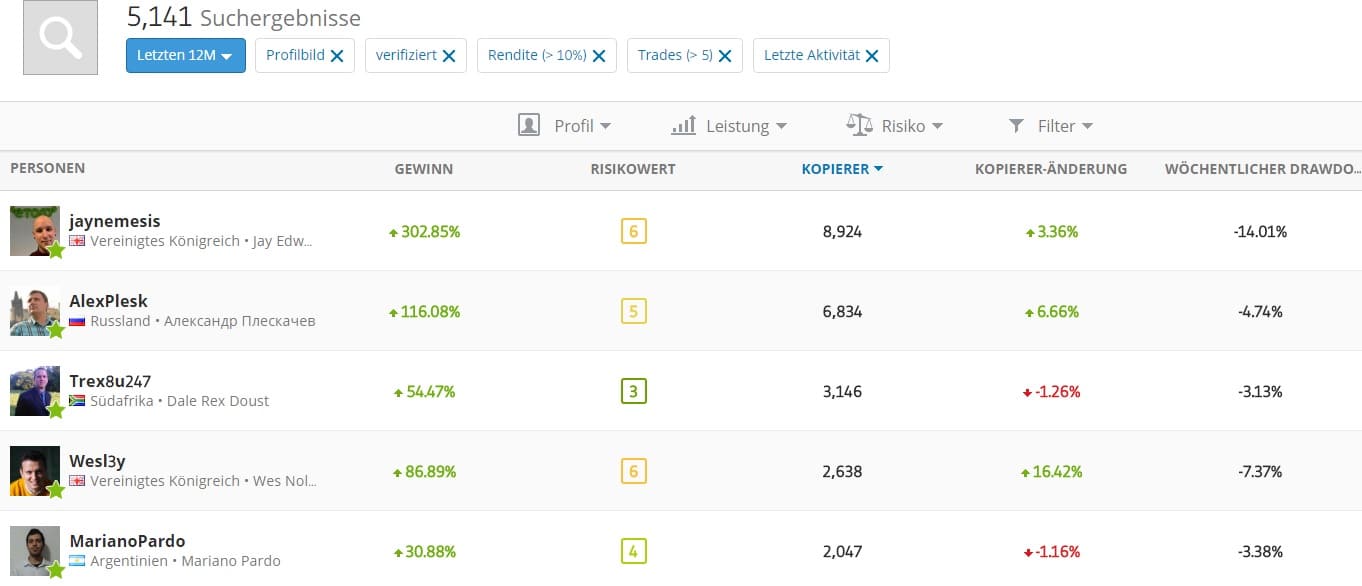The width and height of the screenshot is (1362, 586).
Task: Click the RISIKOWERT column header
Action: 632,169
